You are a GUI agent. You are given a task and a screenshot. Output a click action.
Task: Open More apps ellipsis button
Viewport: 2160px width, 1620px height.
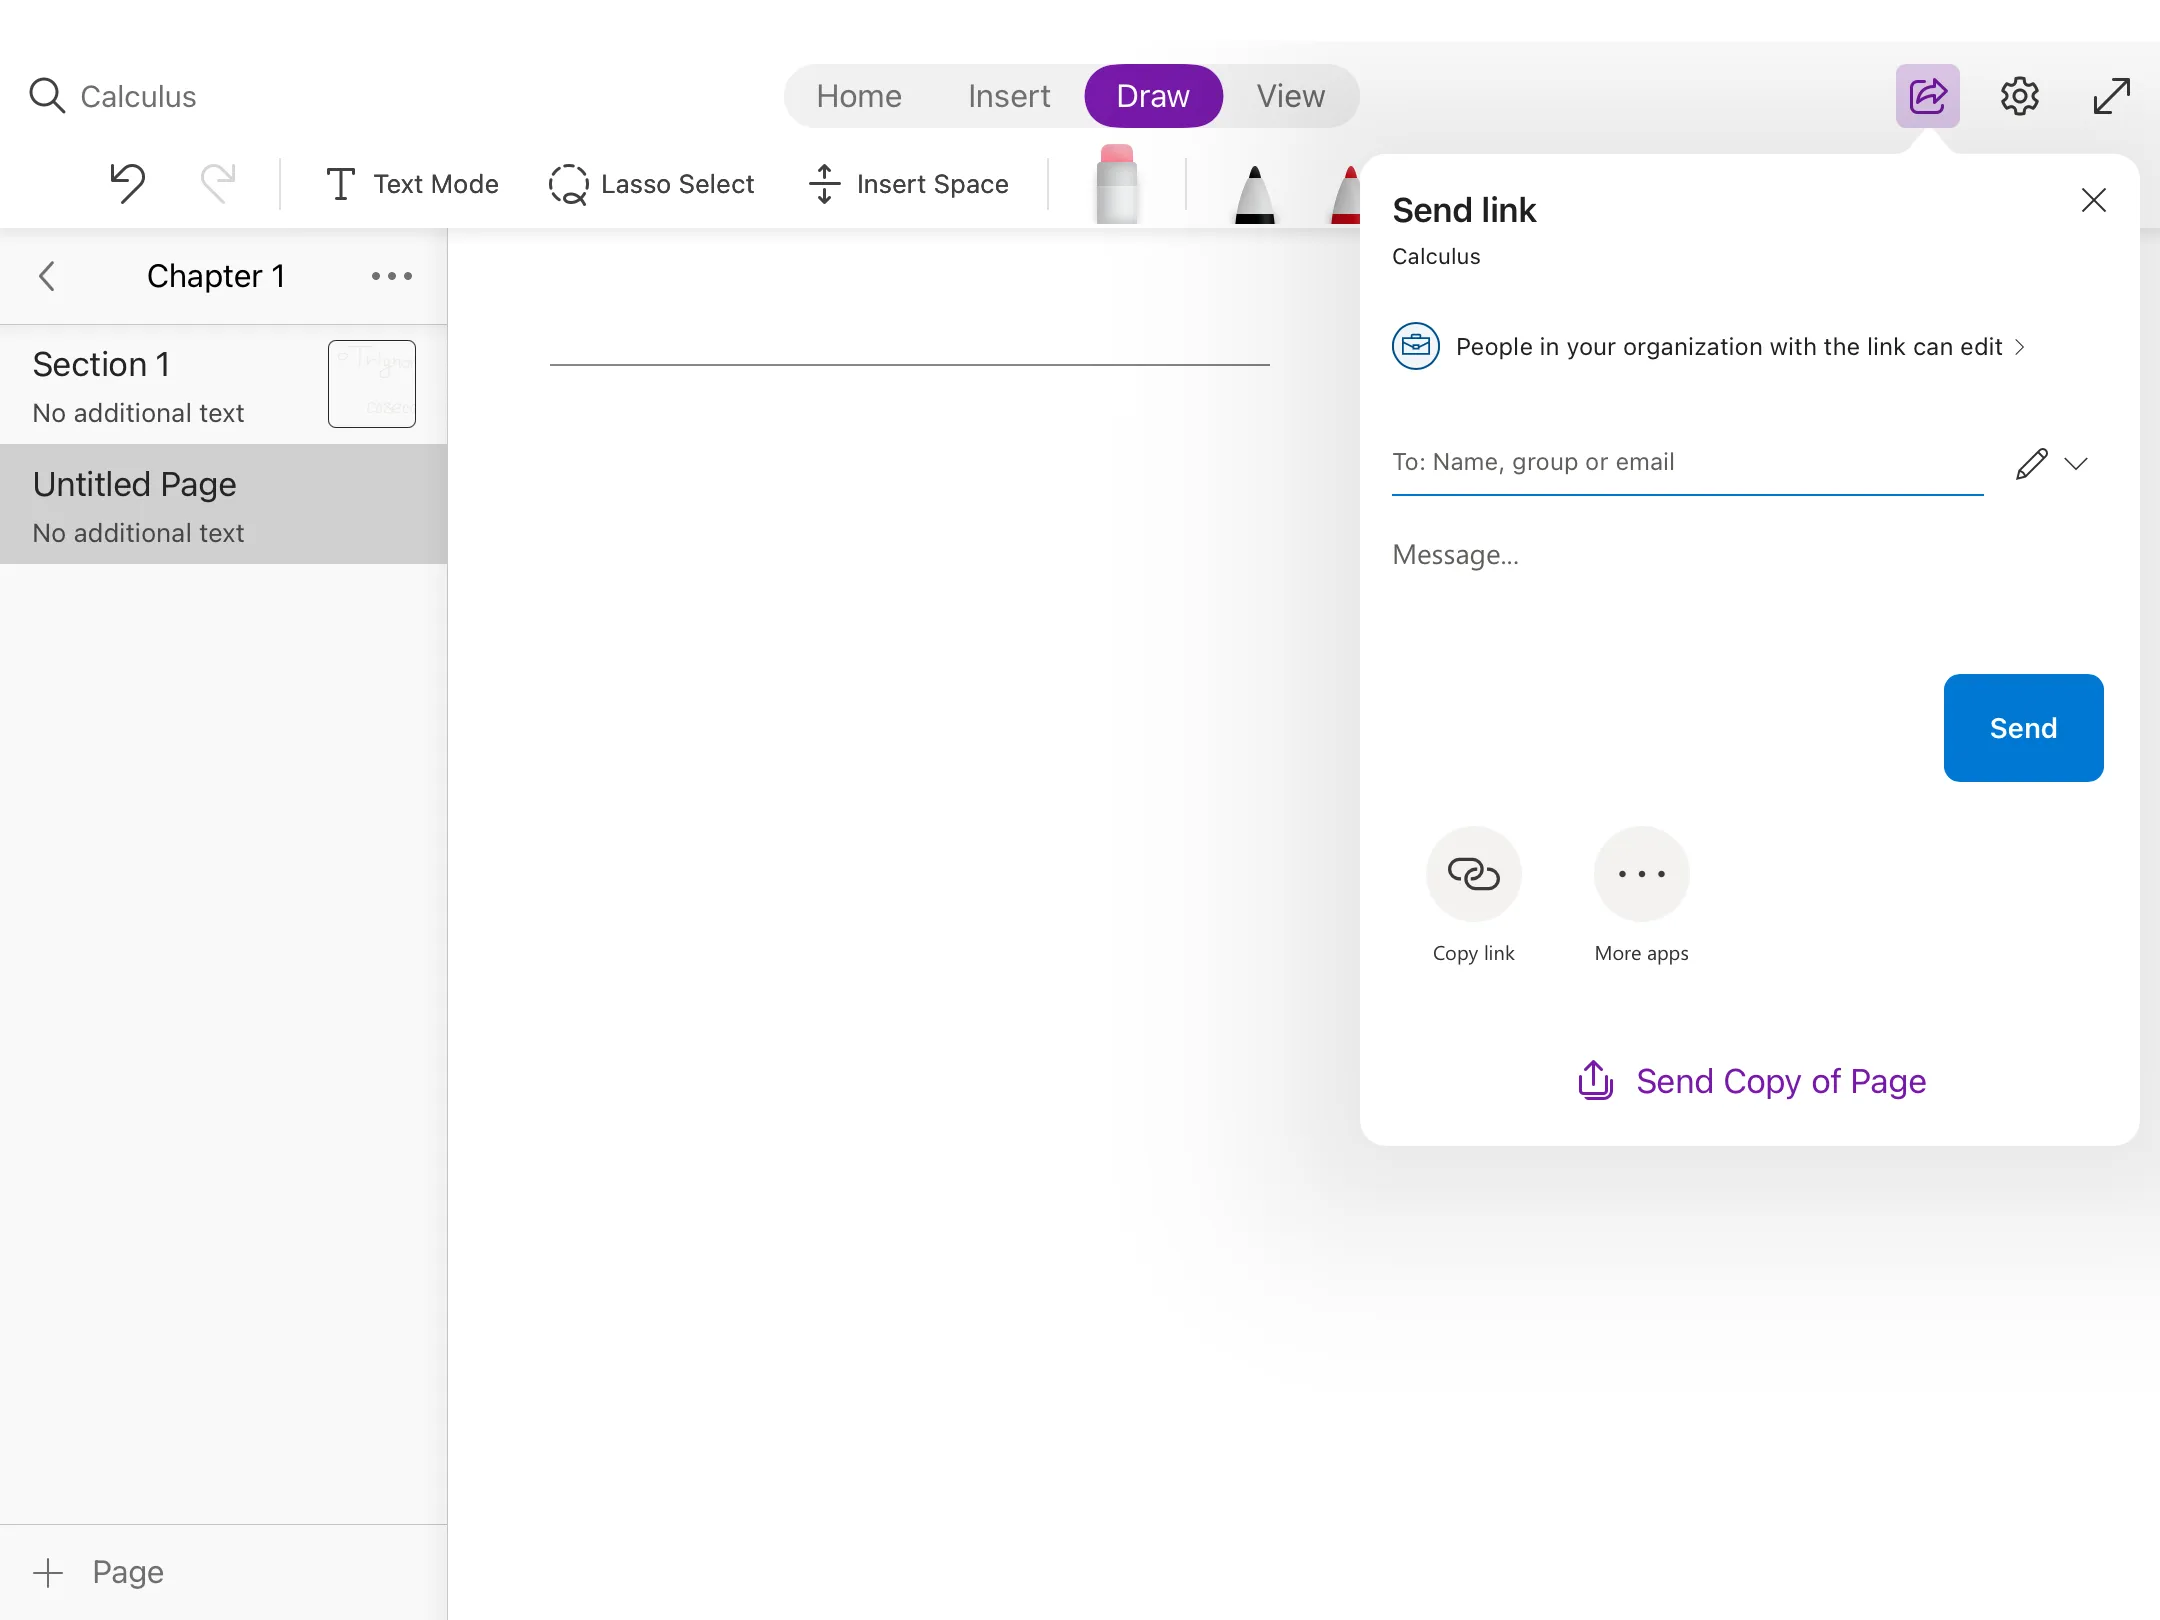[x=1641, y=874]
